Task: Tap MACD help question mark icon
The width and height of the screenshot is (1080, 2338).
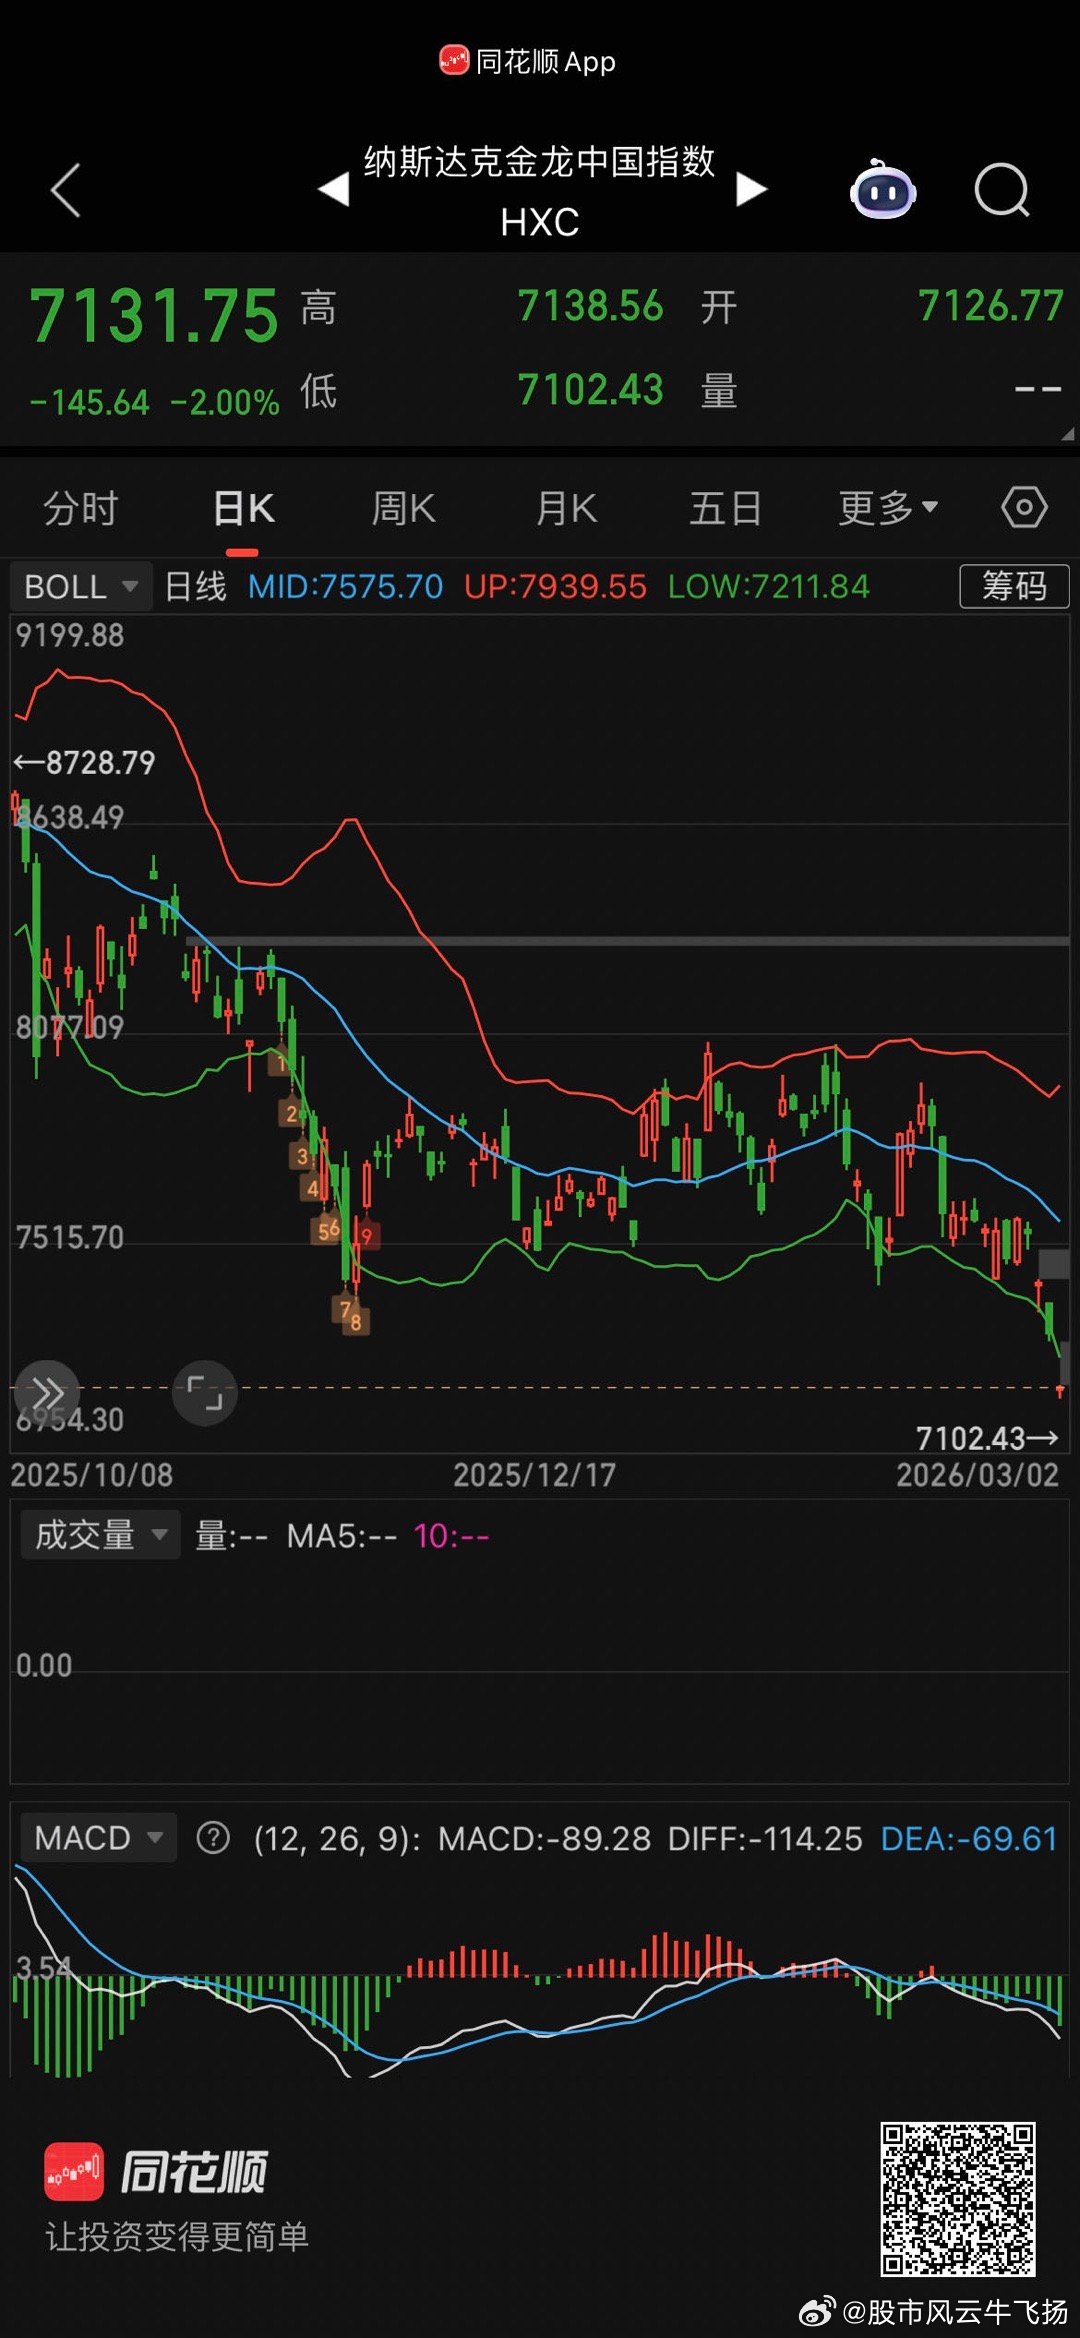Action: point(213,1838)
